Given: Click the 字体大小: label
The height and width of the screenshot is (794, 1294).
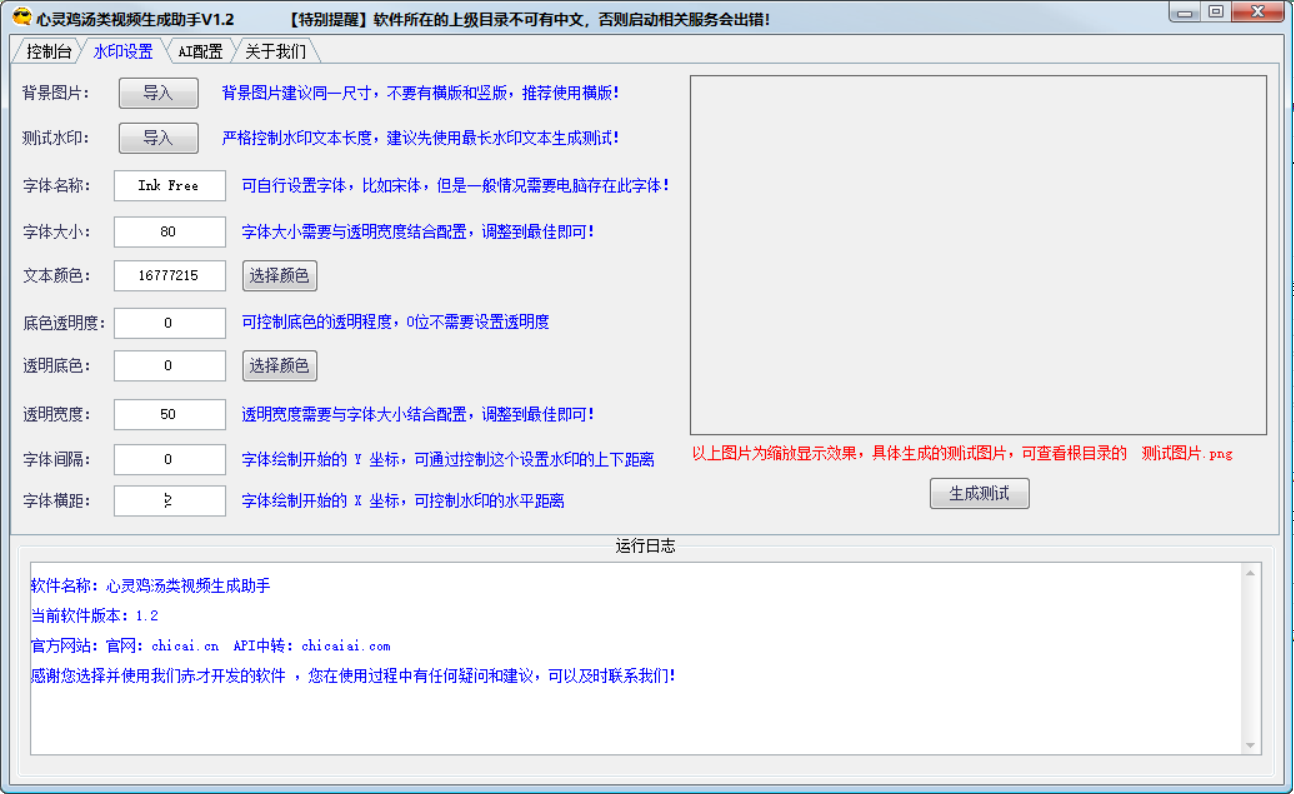Looking at the screenshot, I should click(x=57, y=232).
